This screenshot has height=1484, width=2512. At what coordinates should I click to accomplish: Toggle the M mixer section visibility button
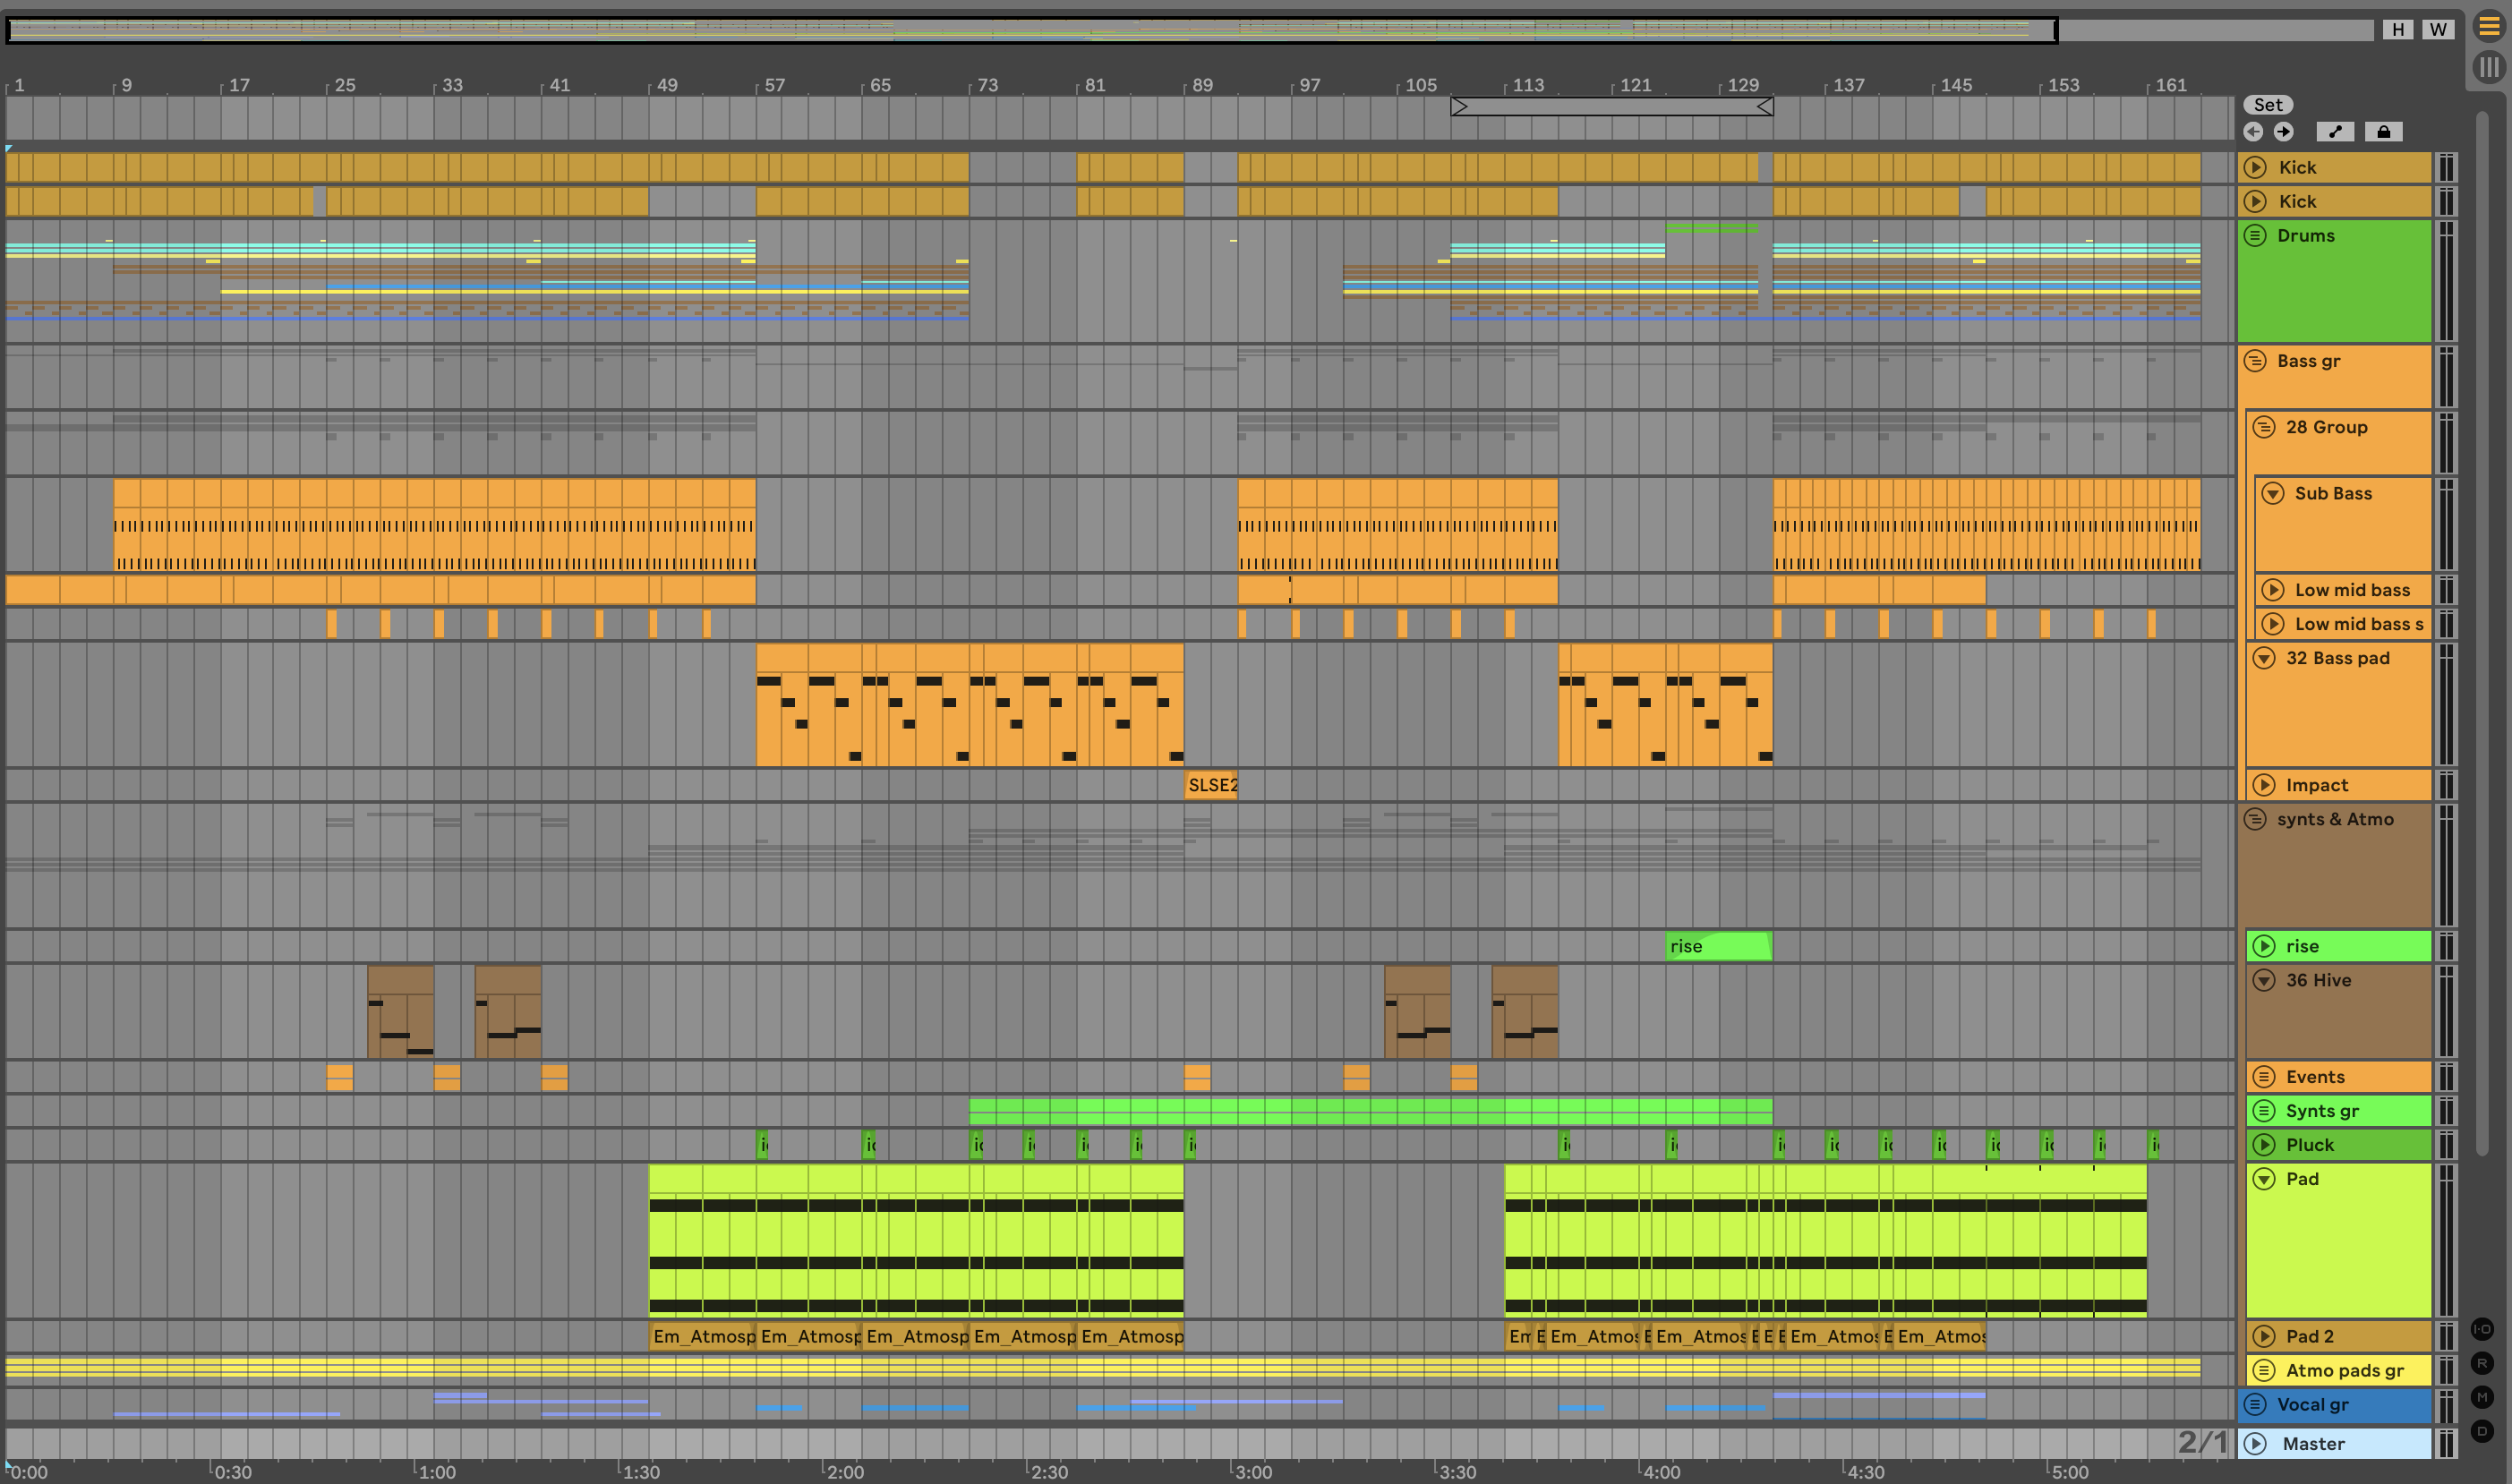point(2482,1397)
